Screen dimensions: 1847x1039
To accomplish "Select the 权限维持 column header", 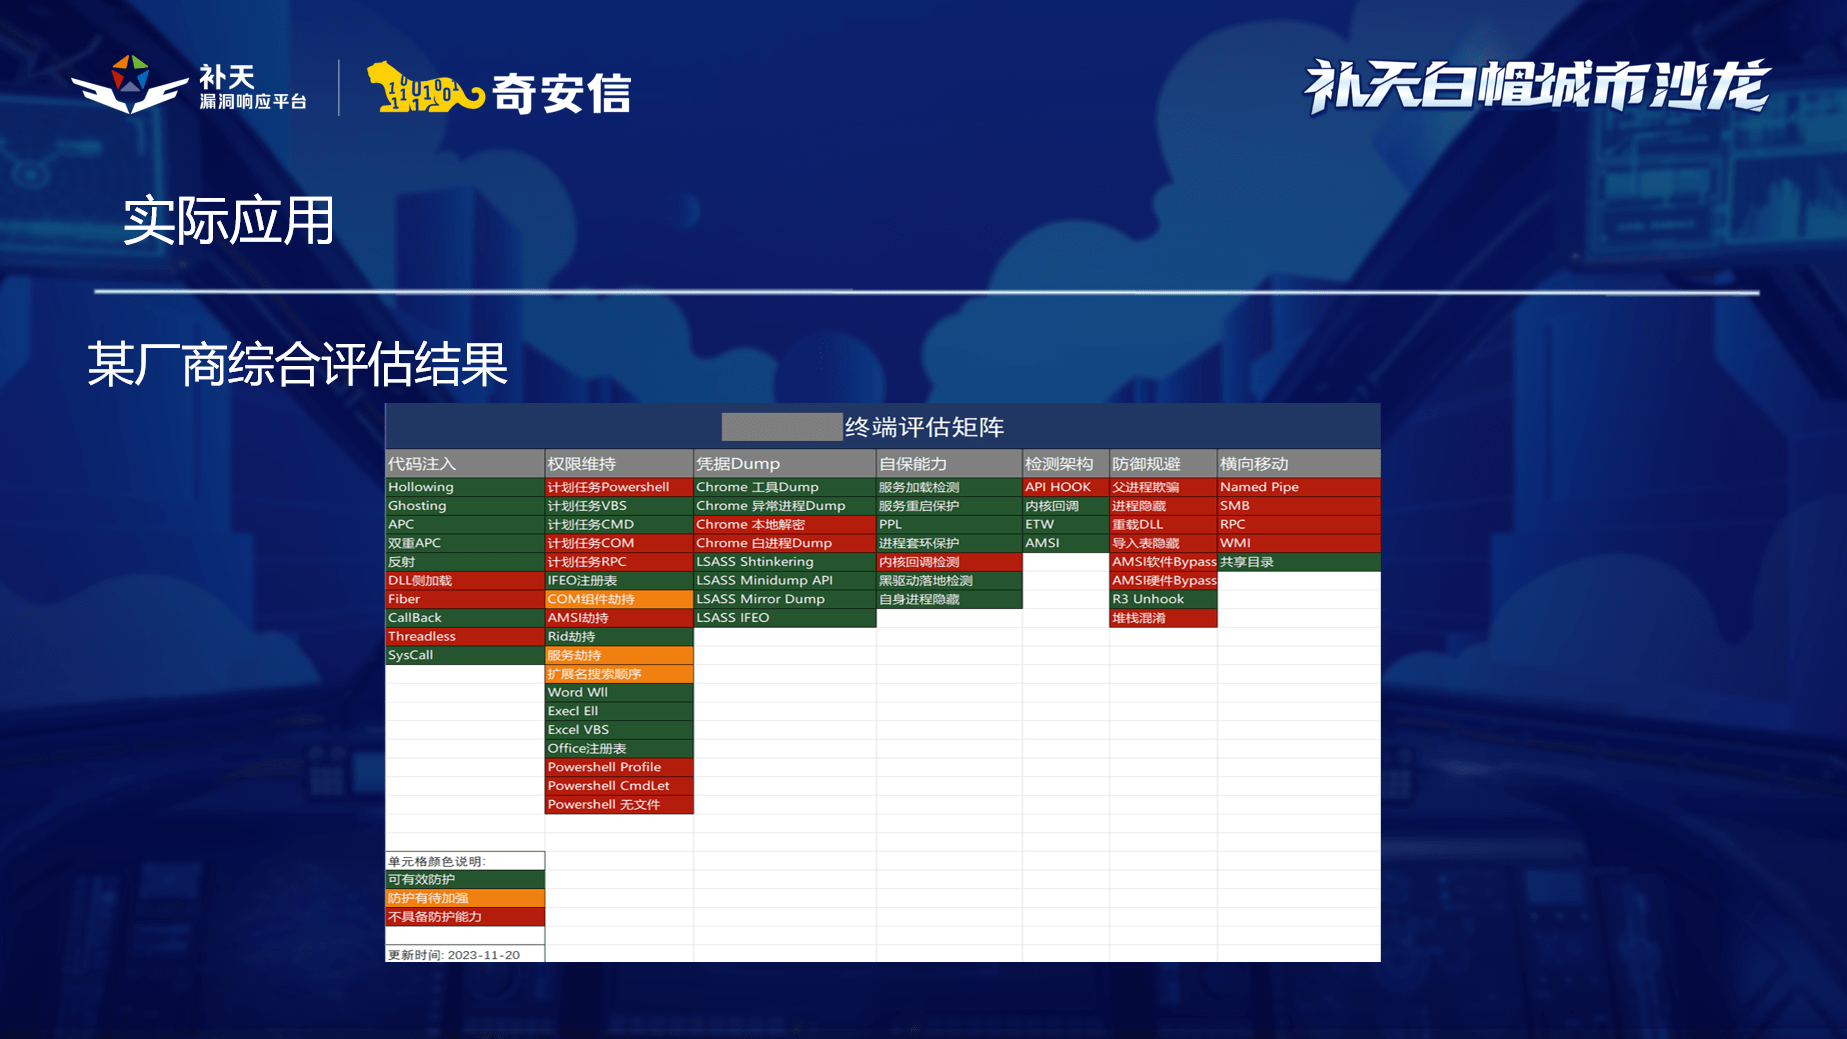I will click(619, 464).
